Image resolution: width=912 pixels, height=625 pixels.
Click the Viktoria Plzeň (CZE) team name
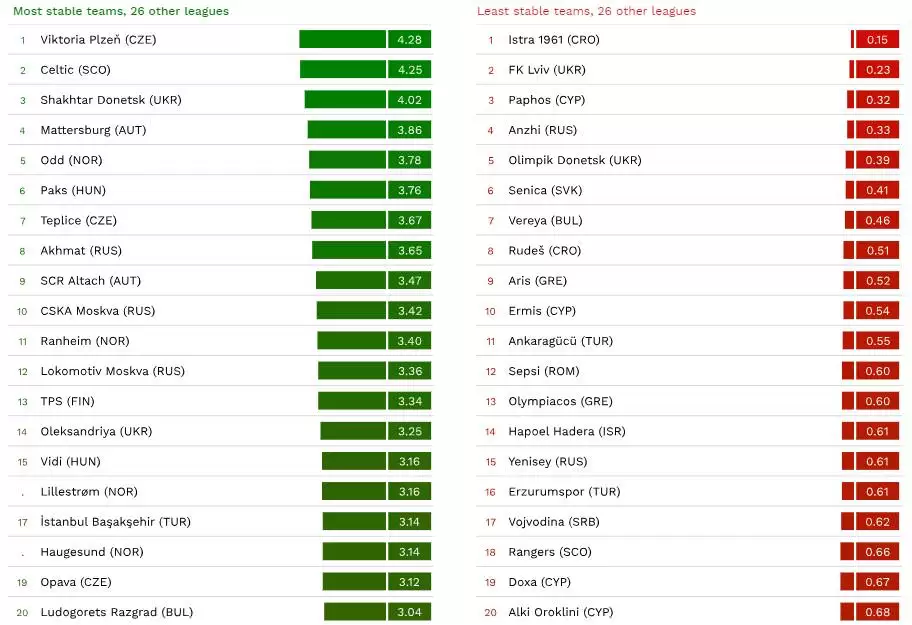point(98,40)
